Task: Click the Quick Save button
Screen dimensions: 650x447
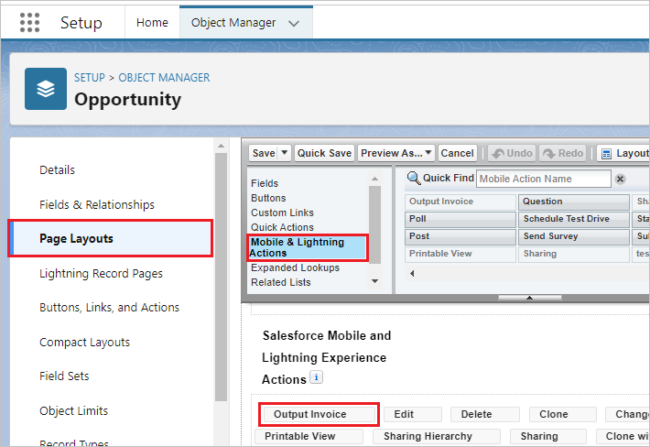Action: click(x=324, y=153)
